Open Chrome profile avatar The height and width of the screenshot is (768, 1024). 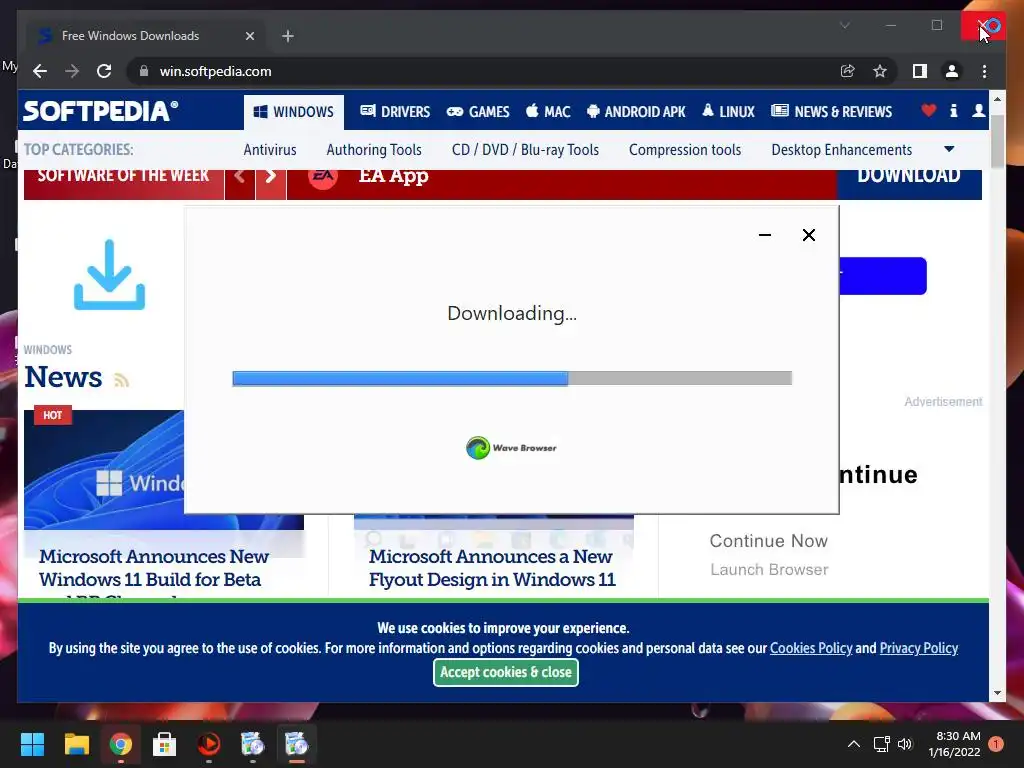[952, 71]
